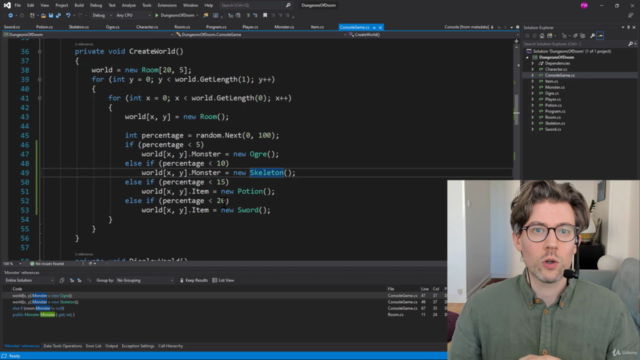This screenshot has width=640, height=360.
Task: Open the Entire Solution scope dropdown
Action: tap(29, 280)
